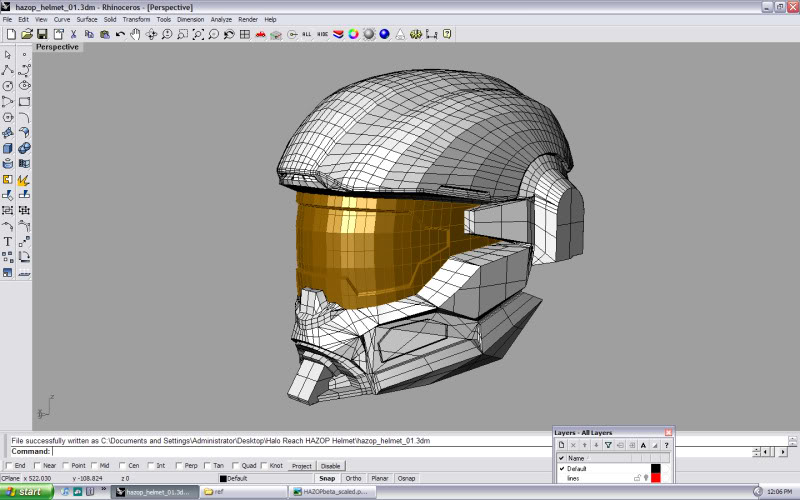Viewport: 800px width, 500px height.
Task: Toggle Snap in the status bar
Action: click(327, 478)
